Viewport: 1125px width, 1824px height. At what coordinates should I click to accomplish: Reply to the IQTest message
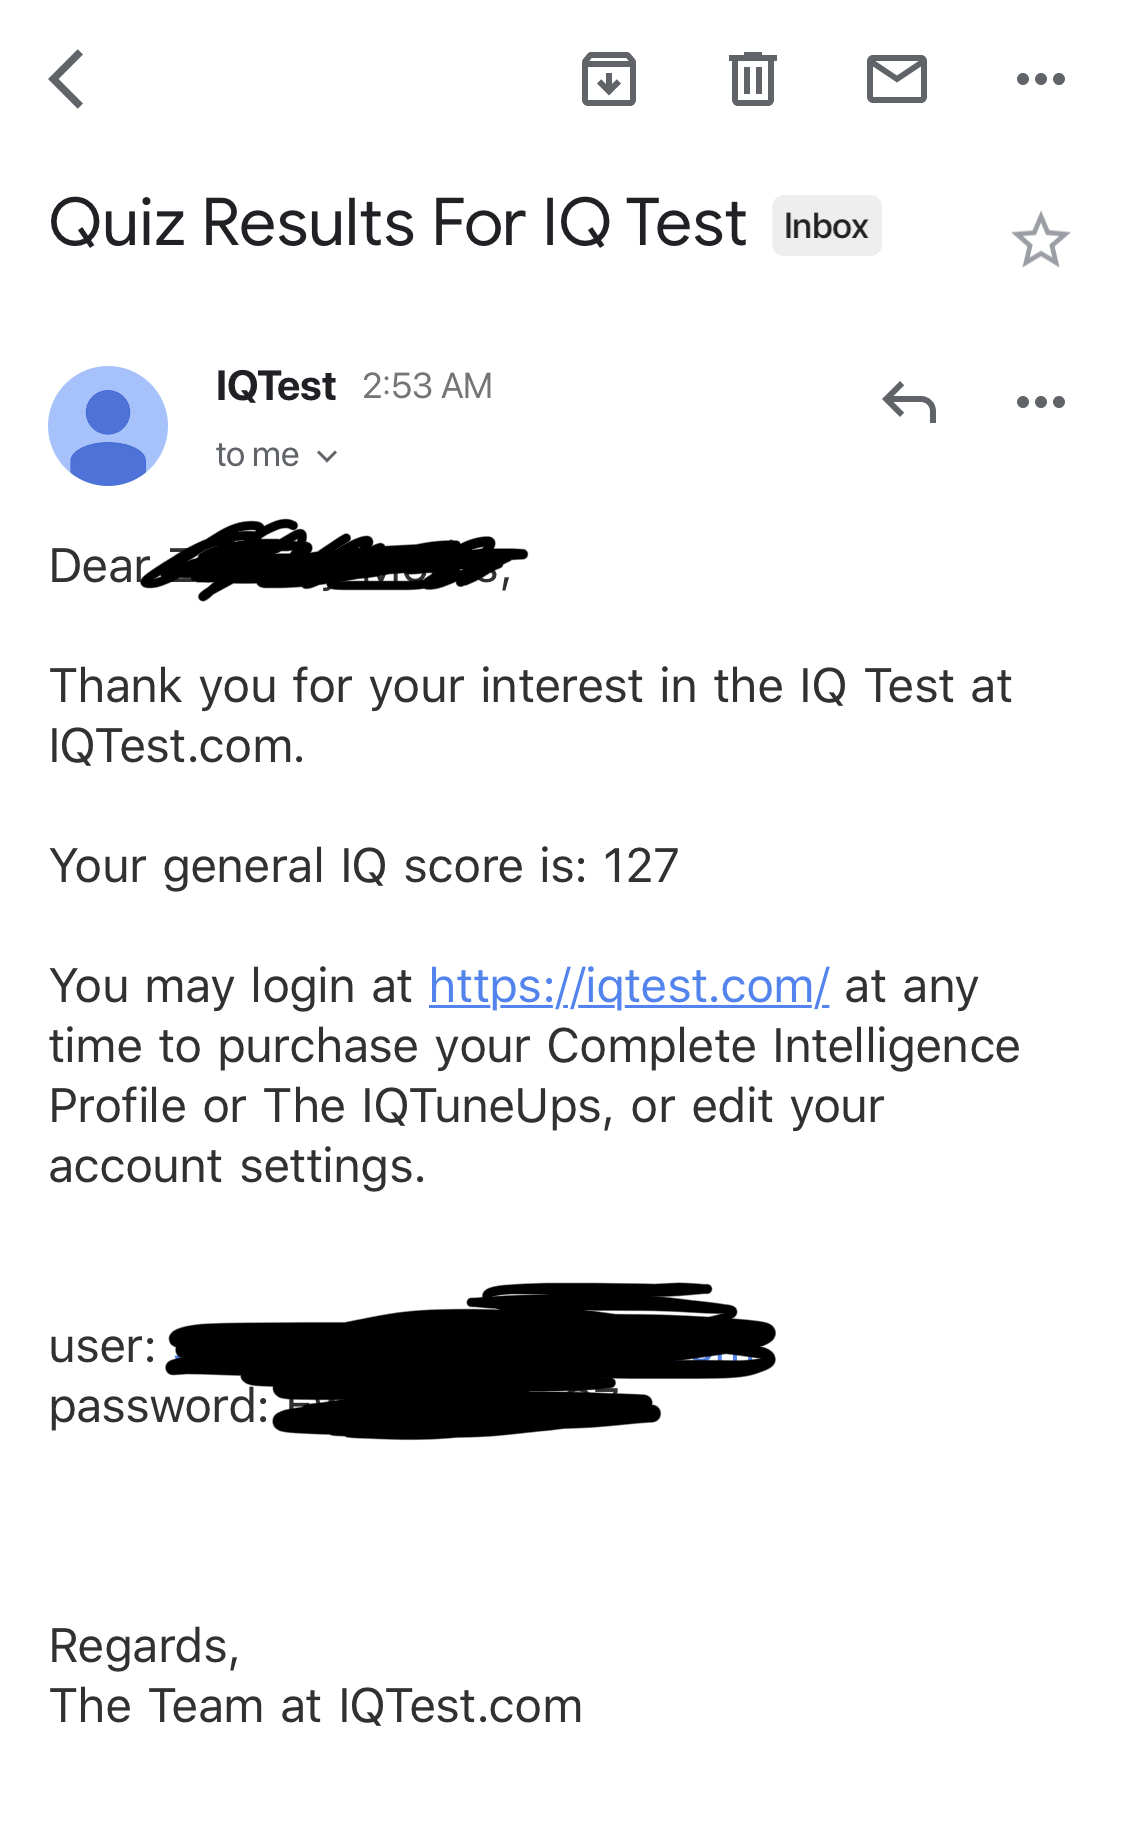(909, 402)
